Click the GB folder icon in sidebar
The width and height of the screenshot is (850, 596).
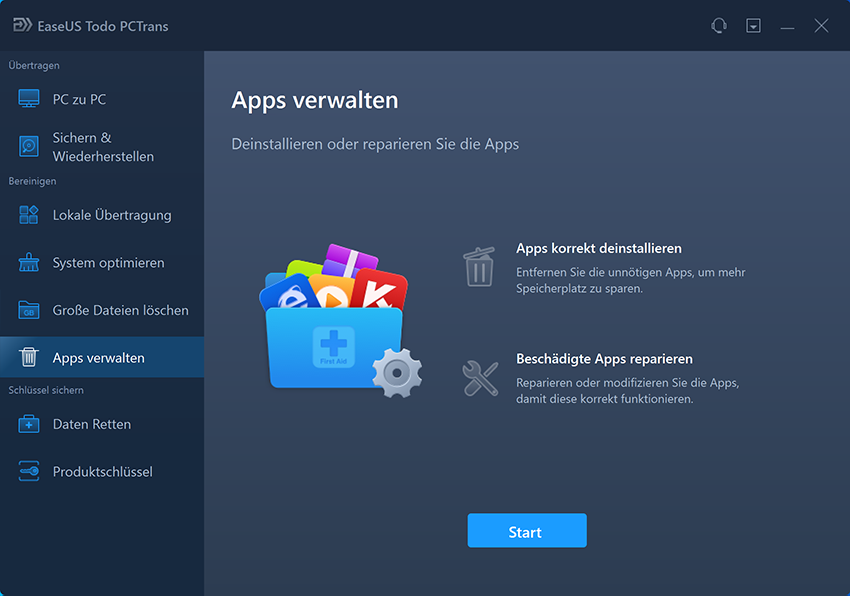click(x=29, y=311)
